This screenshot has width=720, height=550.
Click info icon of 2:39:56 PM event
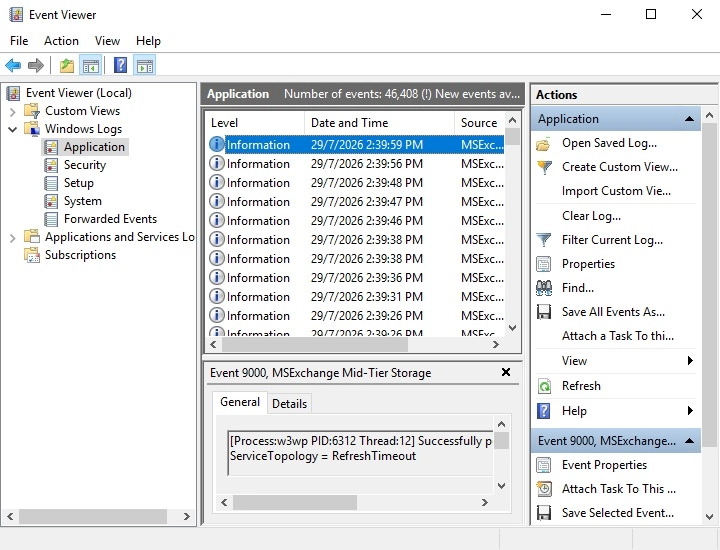(217, 163)
